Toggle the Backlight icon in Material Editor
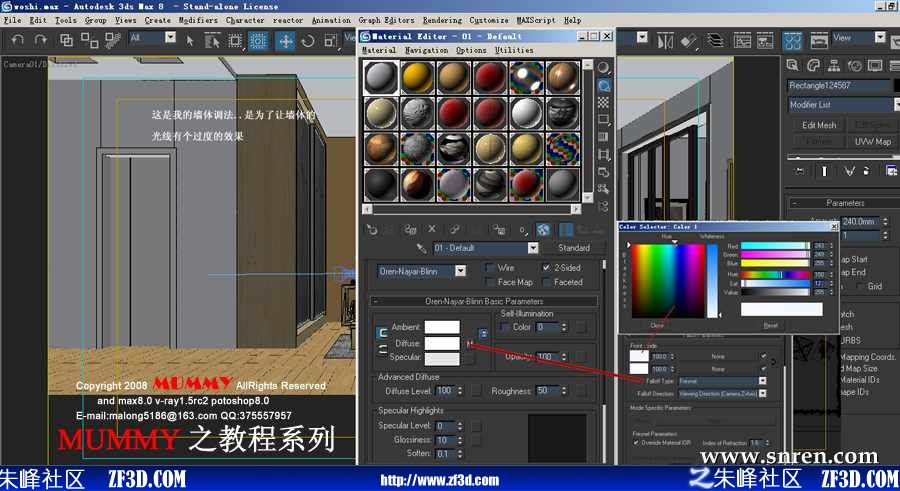 (x=603, y=86)
